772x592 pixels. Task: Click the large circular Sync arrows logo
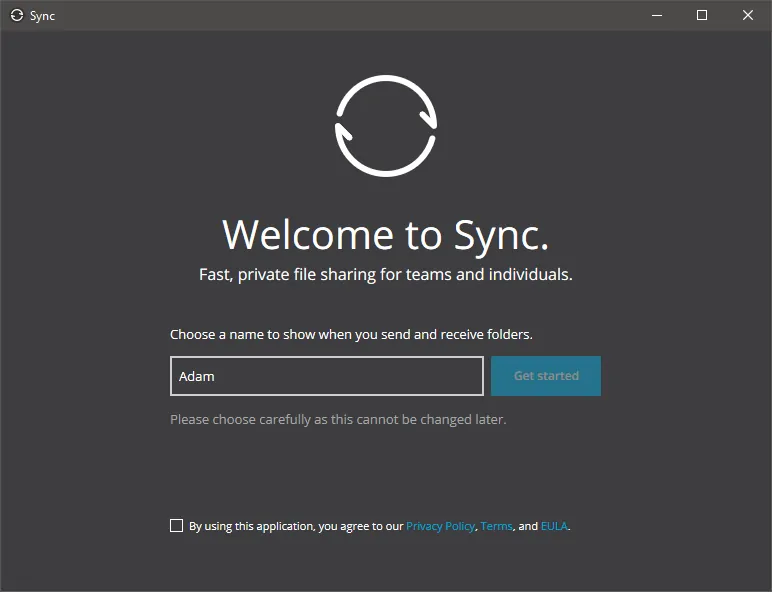[386, 126]
